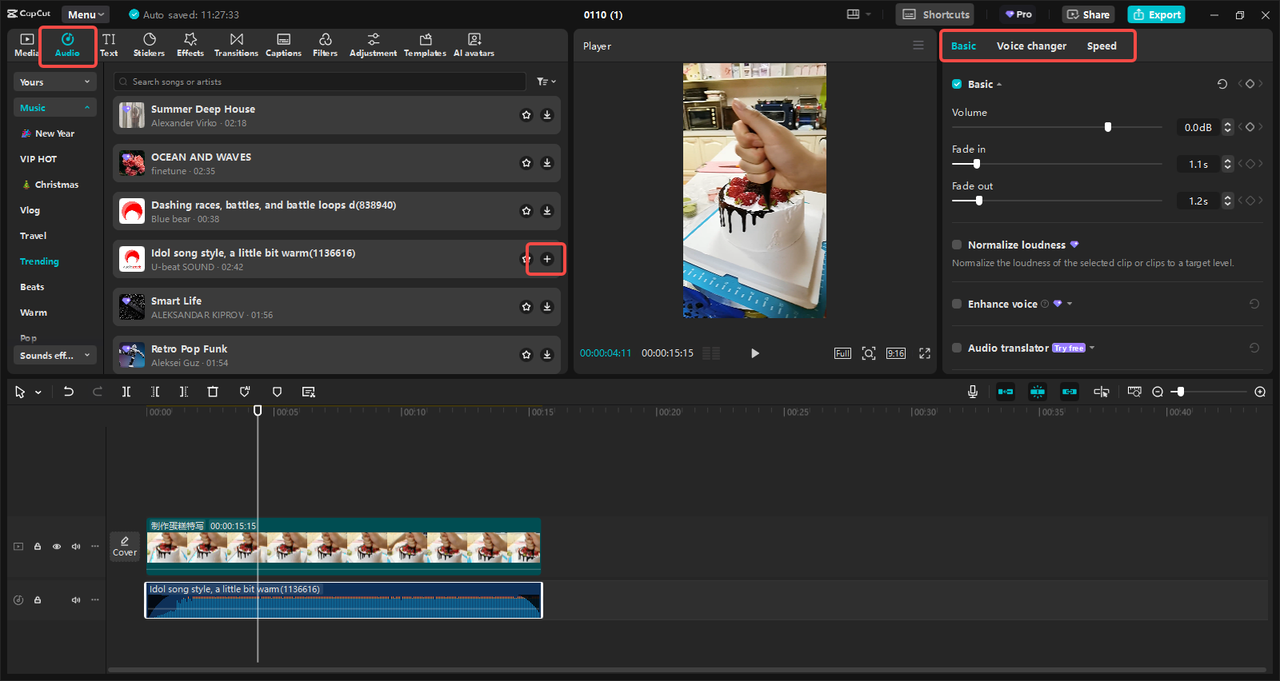The height and width of the screenshot is (681, 1280).
Task: Open the layout dropdown in title bar
Action: 859,15
